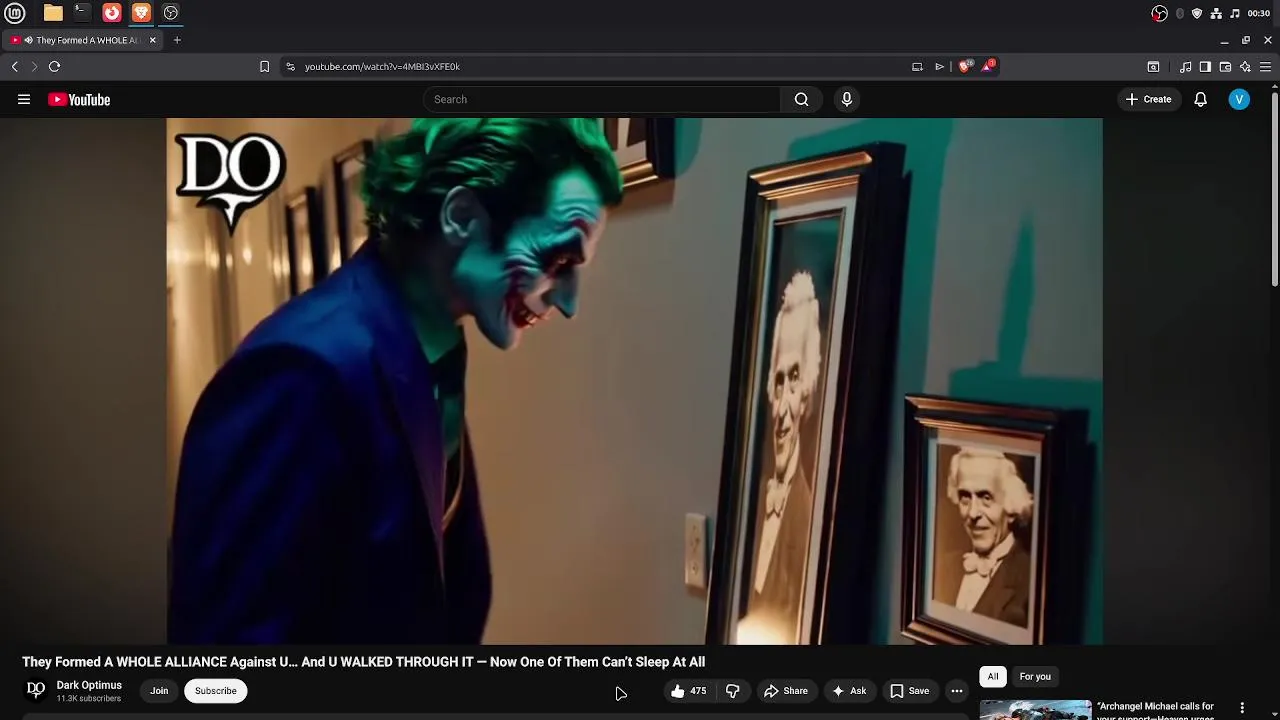The image size is (1280, 720).
Task: Click the YouTube search magnifier button
Action: 801,99
